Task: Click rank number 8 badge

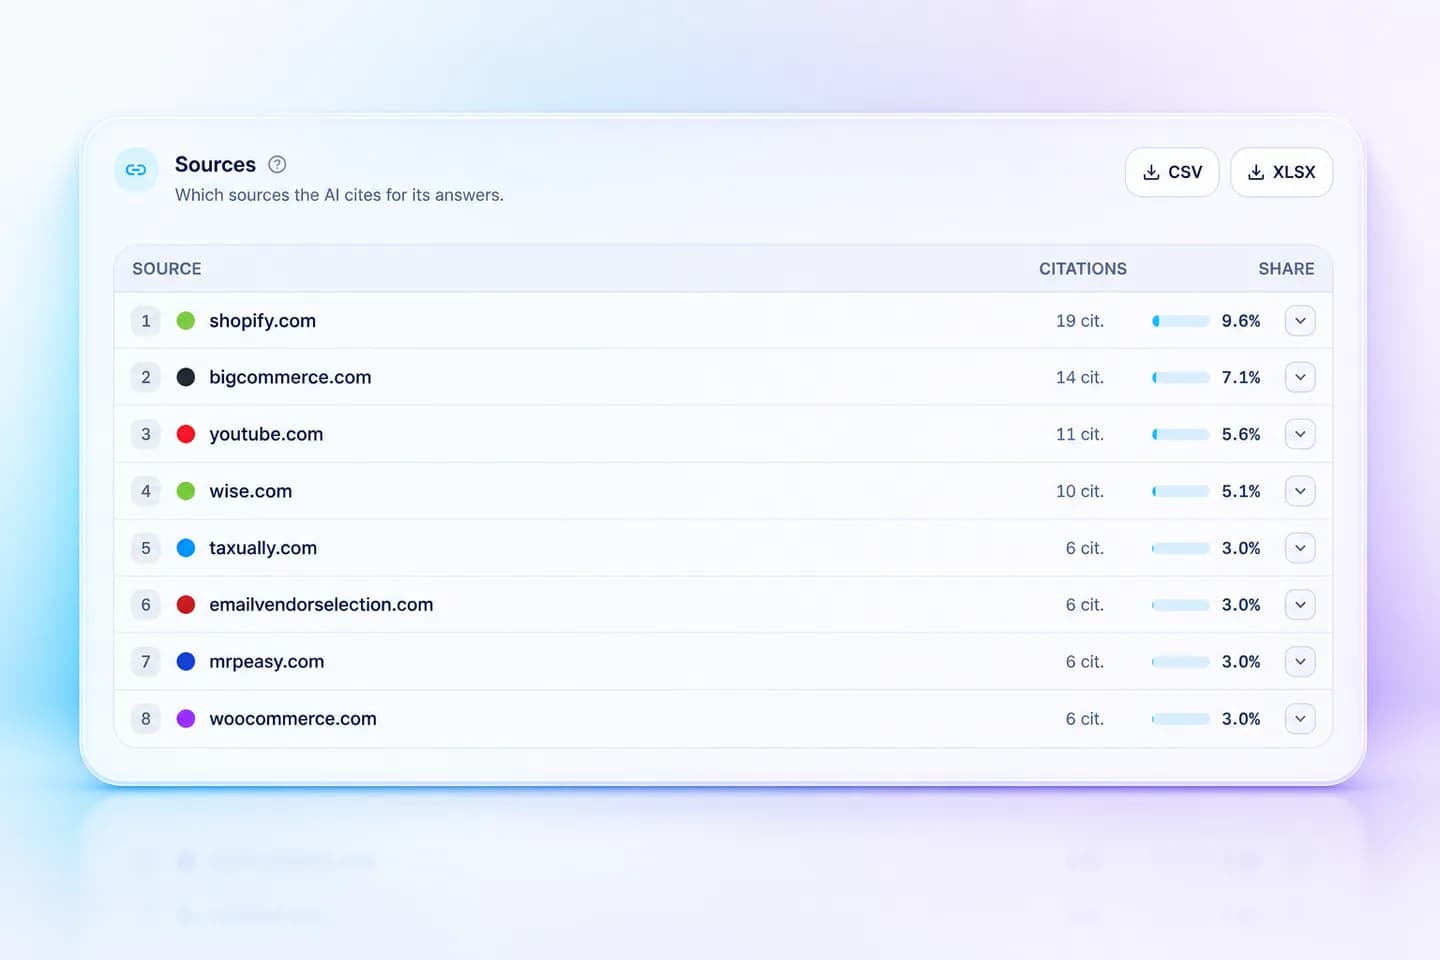Action: coord(146,718)
